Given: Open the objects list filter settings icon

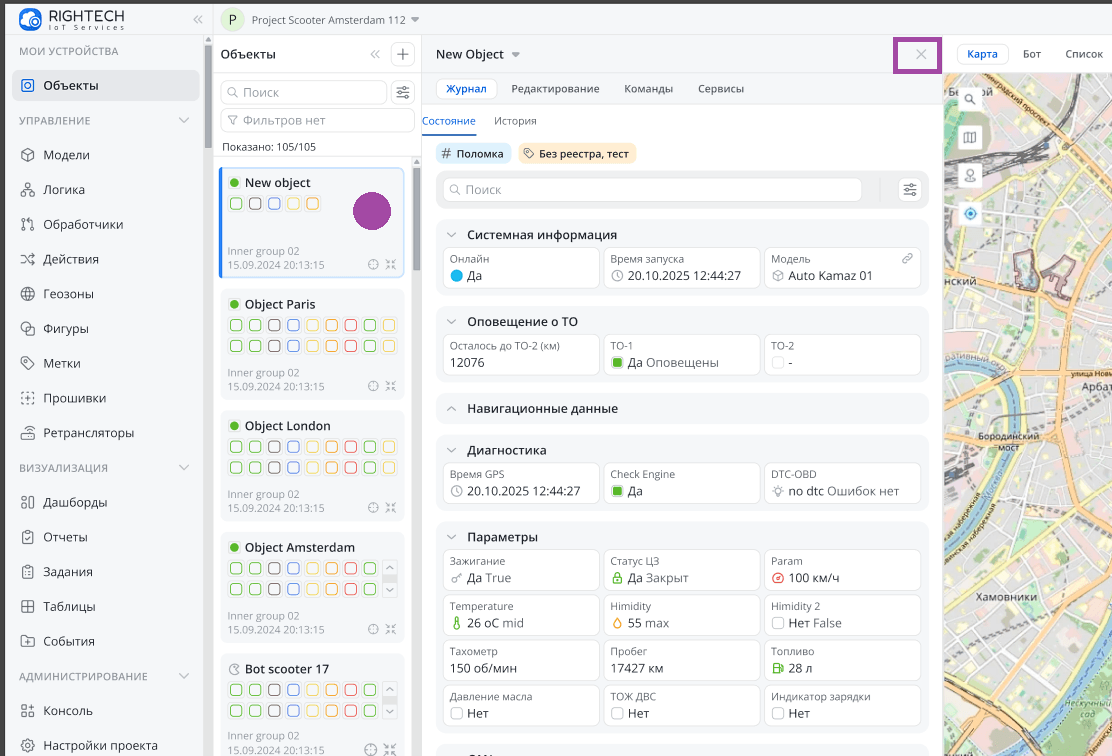Looking at the screenshot, I should (402, 92).
